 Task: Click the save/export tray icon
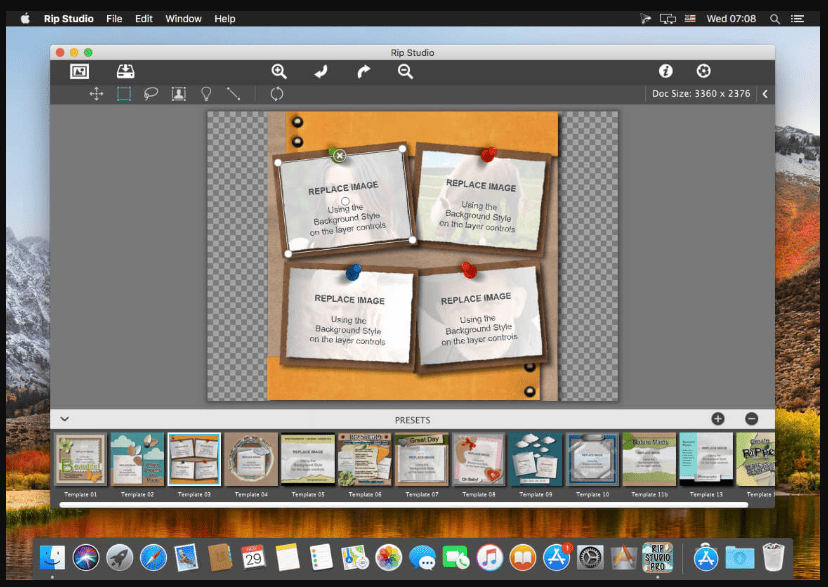126,71
